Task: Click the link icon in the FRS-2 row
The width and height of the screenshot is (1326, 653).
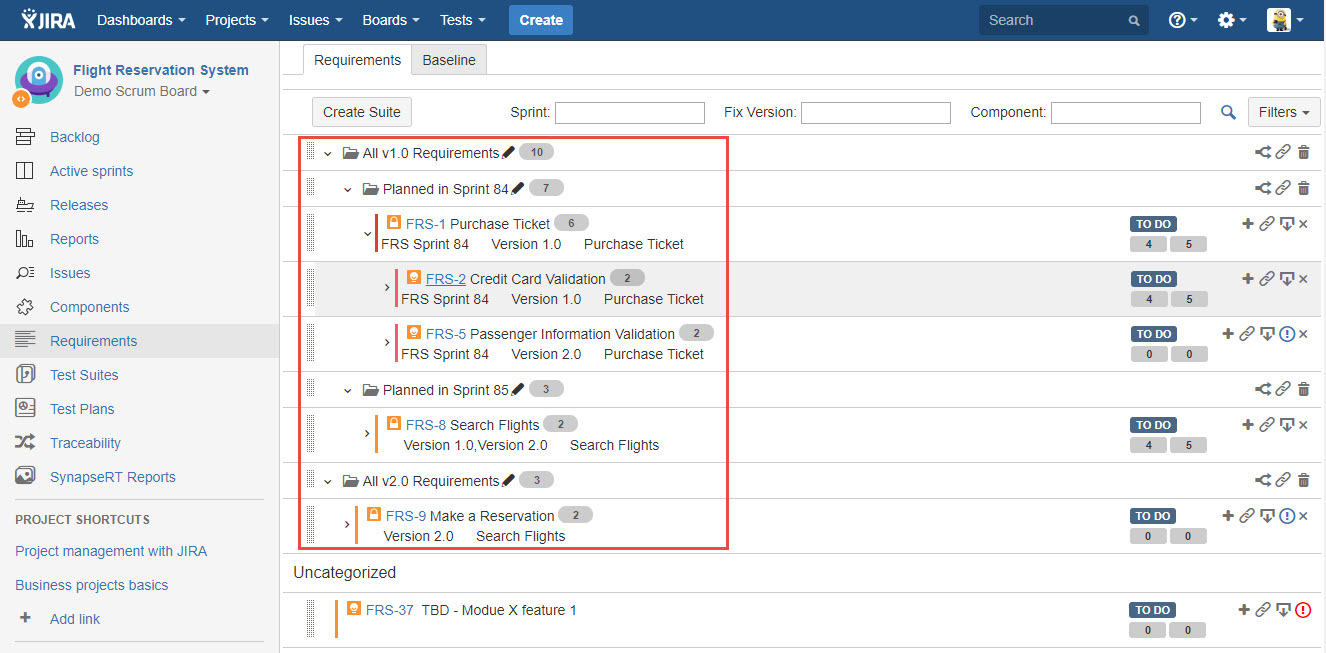Action: (x=1266, y=279)
